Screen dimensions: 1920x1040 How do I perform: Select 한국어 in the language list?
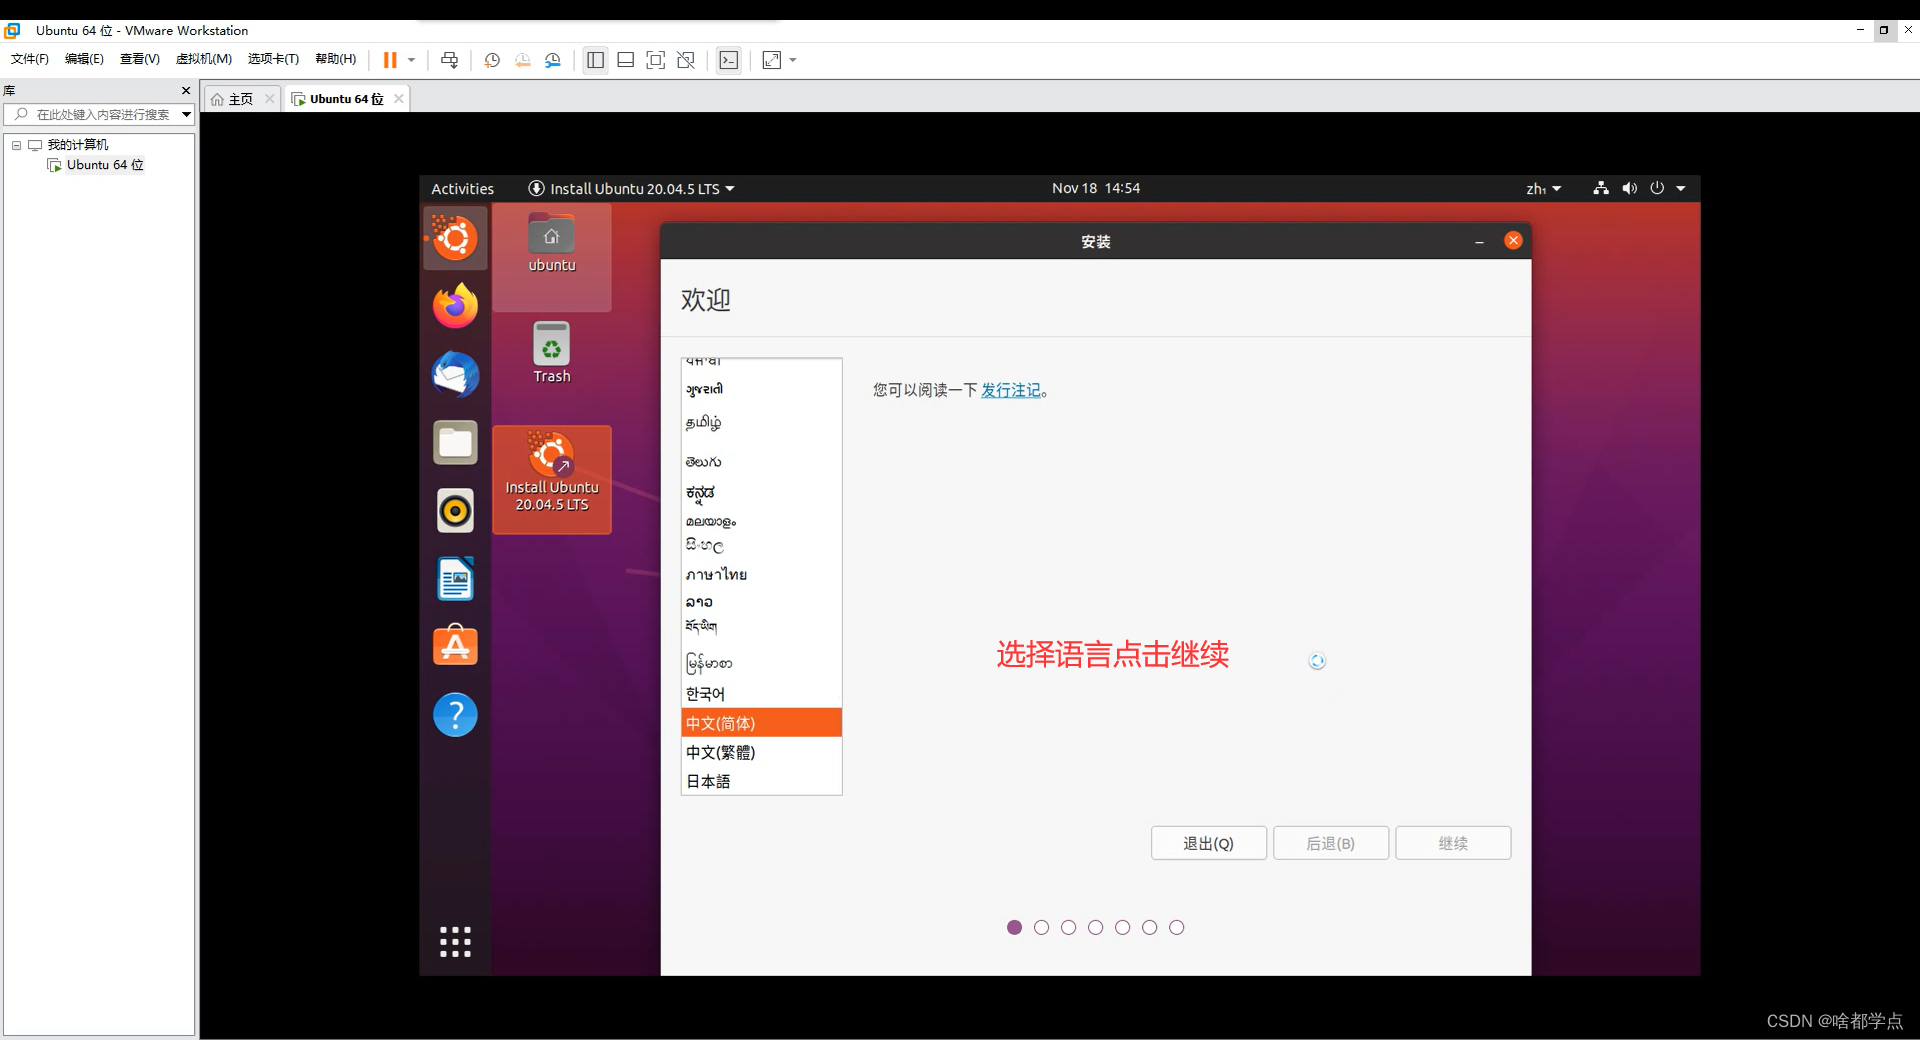click(x=762, y=694)
